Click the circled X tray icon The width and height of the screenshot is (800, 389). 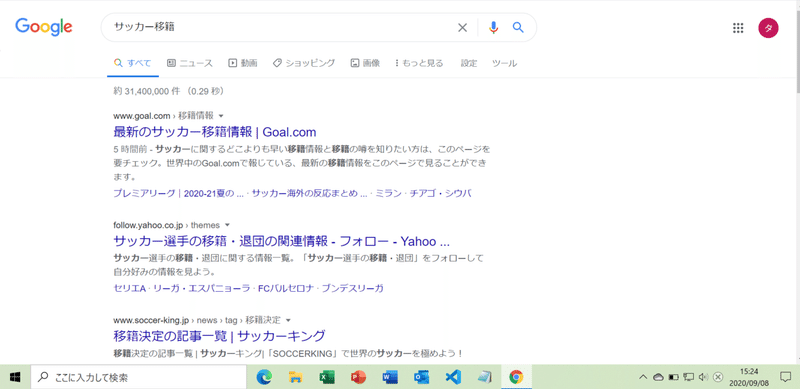[718, 377]
